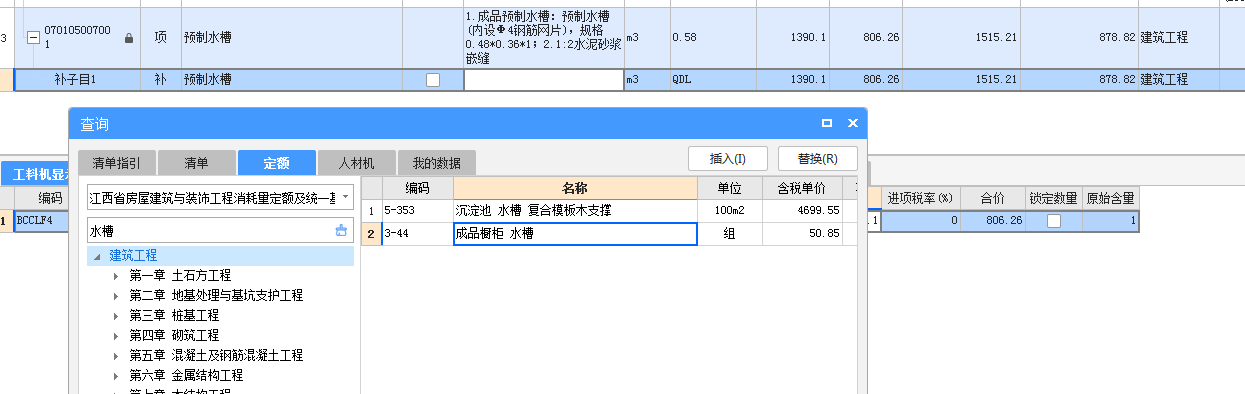Select 第四章 砌筑工程 in tree

click(x=174, y=335)
